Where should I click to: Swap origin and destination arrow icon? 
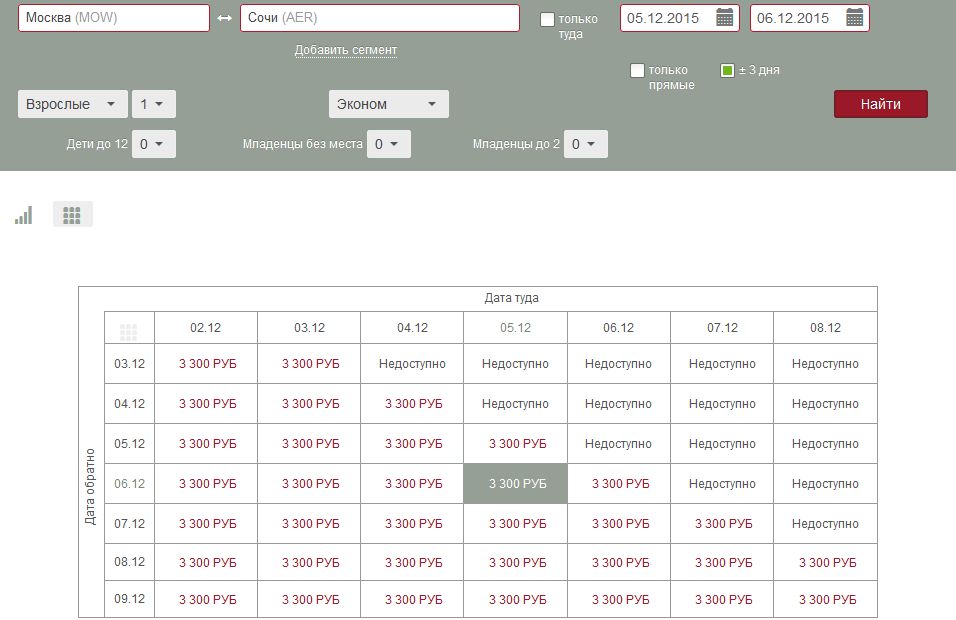[225, 19]
